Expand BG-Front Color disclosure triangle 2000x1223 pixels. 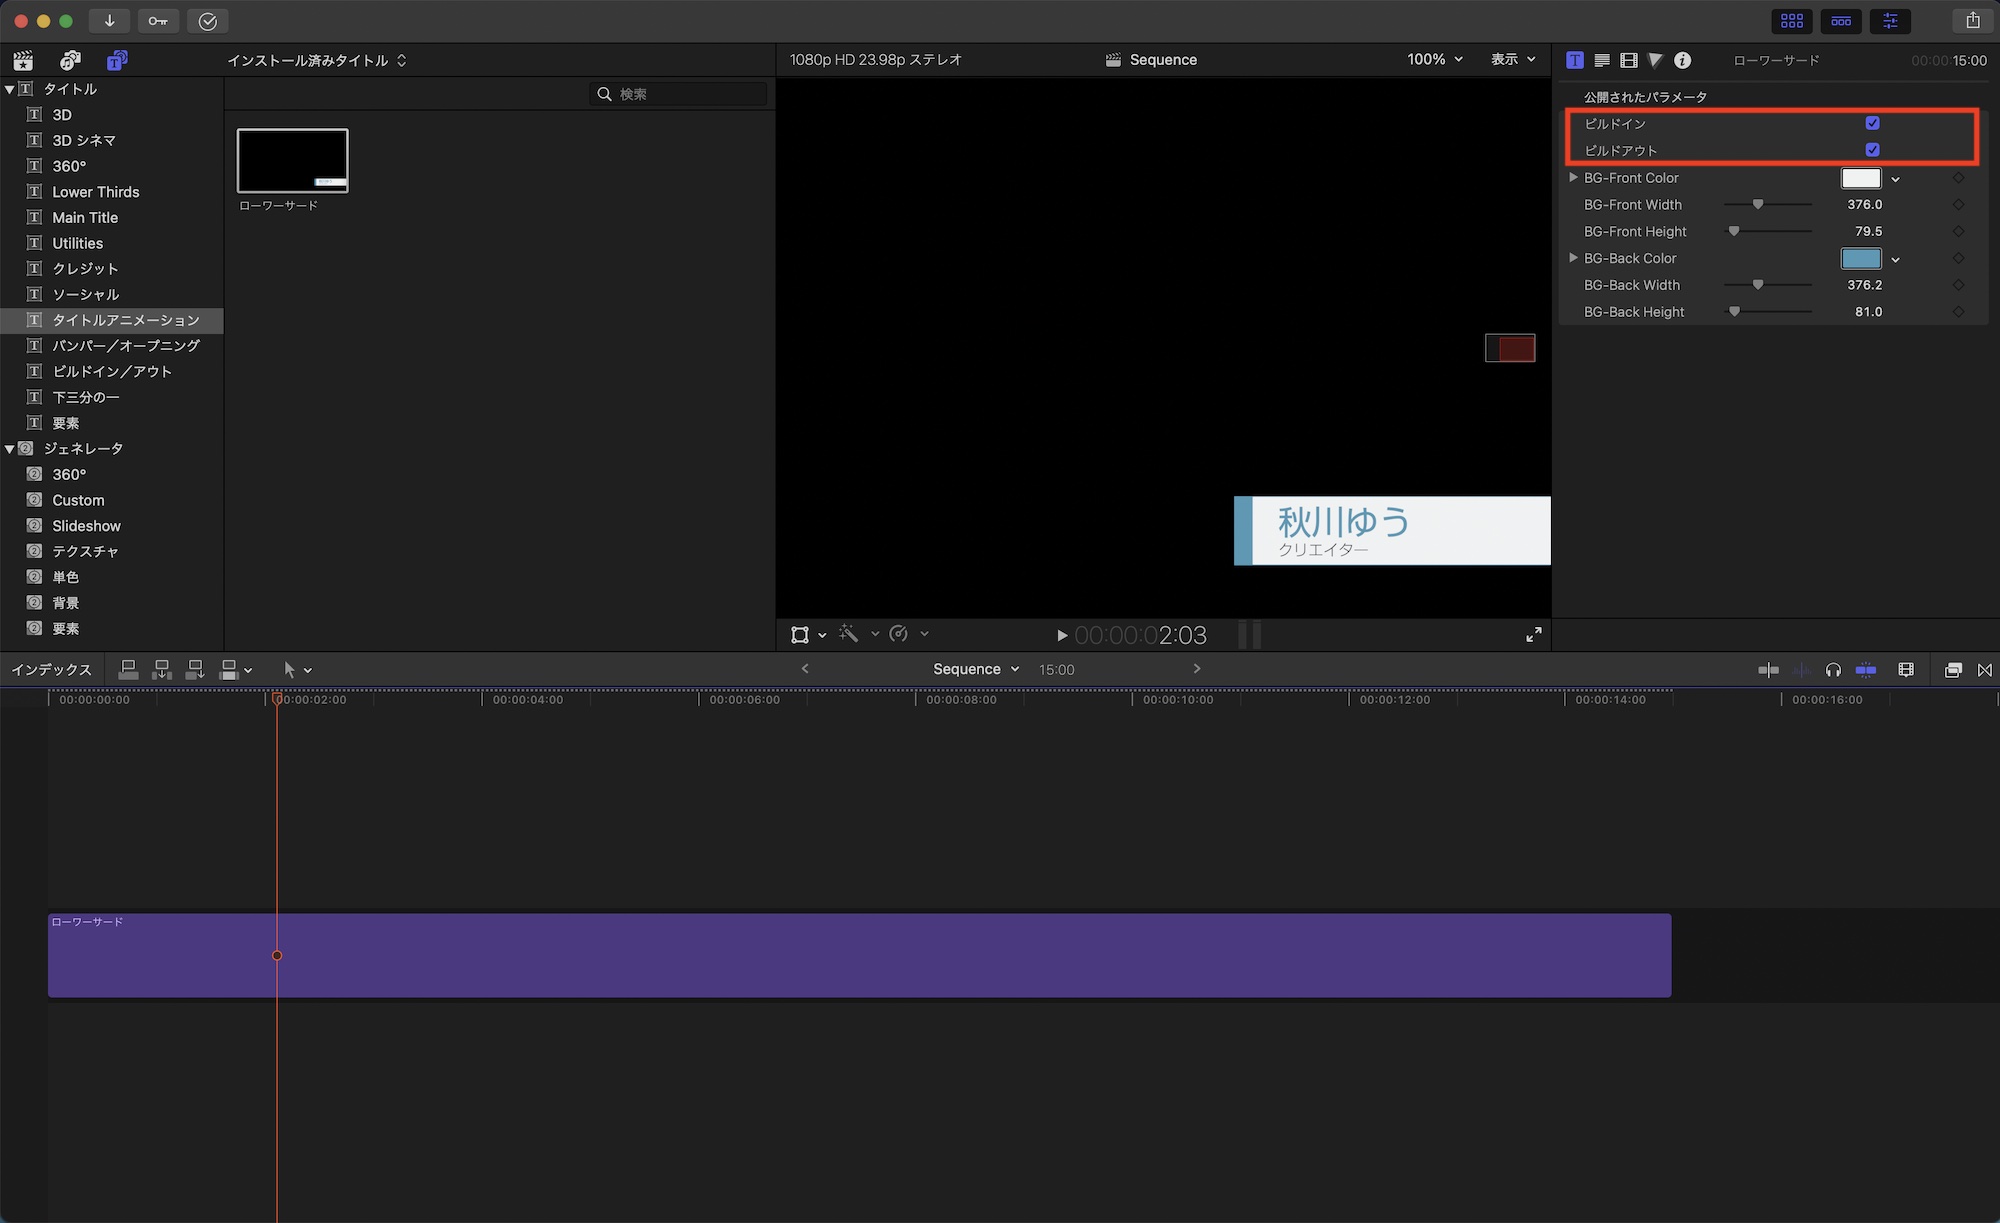pos(1573,177)
